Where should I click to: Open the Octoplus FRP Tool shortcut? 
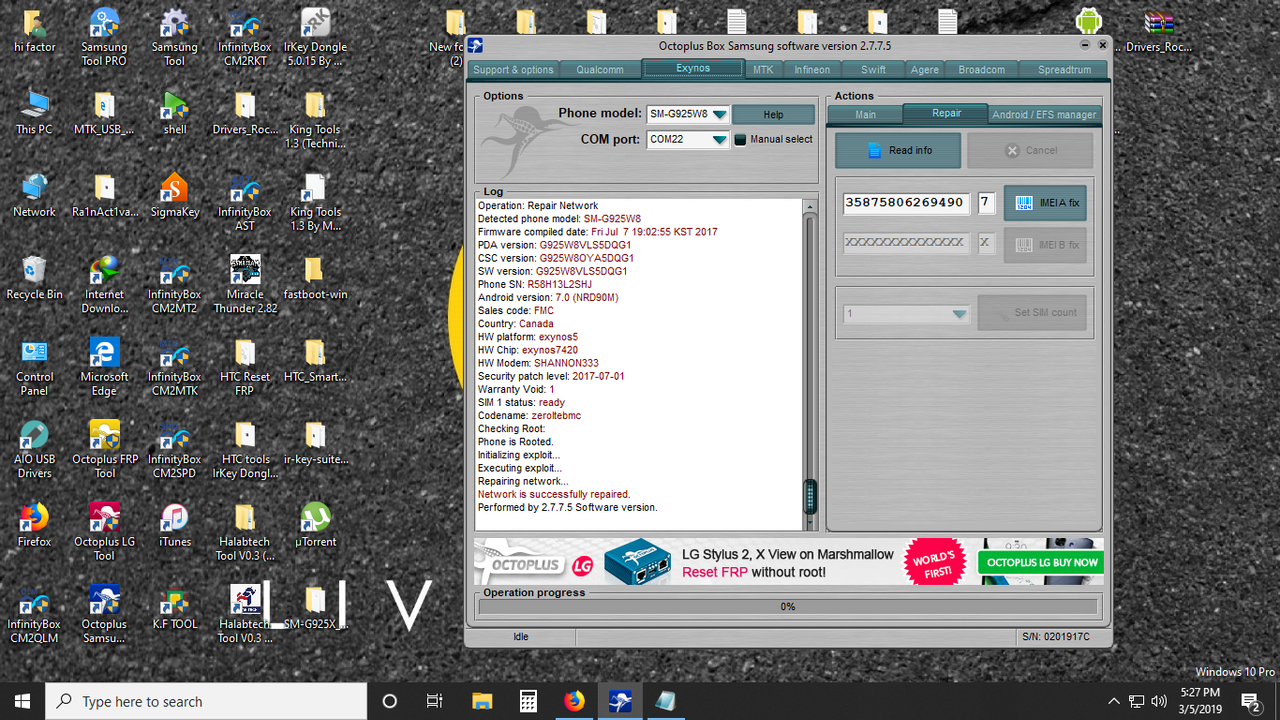pos(104,450)
